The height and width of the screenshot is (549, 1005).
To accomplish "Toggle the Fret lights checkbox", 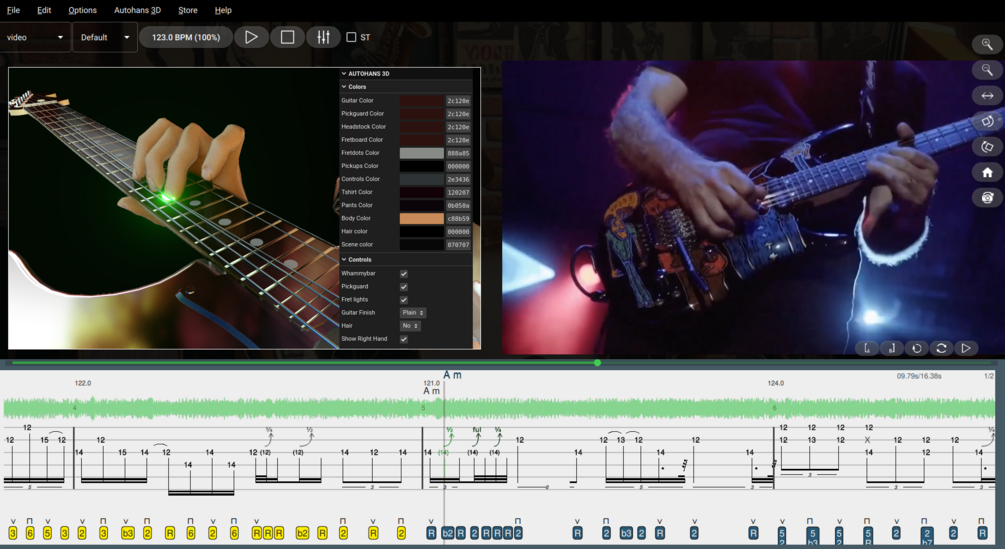I will coord(404,300).
